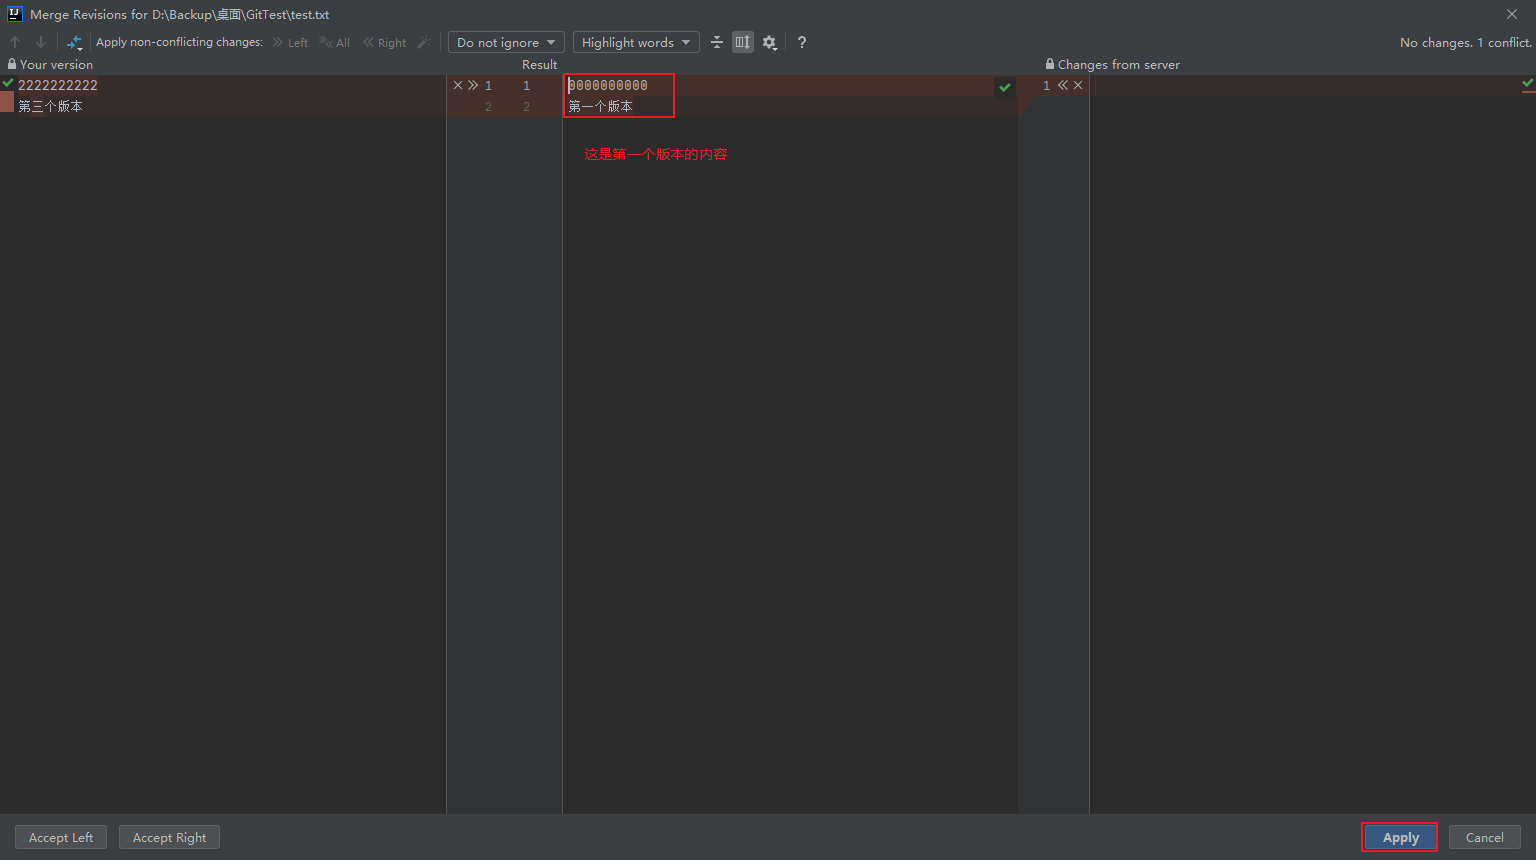The height and width of the screenshot is (860, 1536).
Task: Go to previous difference arrow
Action: coord(15,42)
